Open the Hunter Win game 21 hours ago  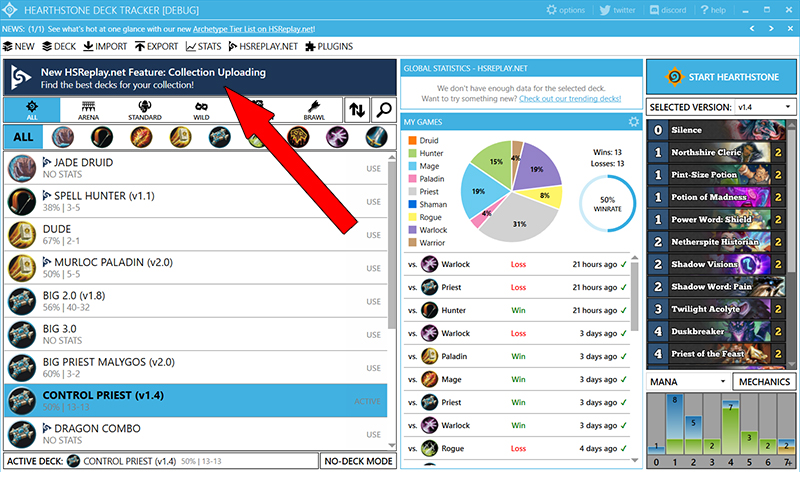point(517,310)
